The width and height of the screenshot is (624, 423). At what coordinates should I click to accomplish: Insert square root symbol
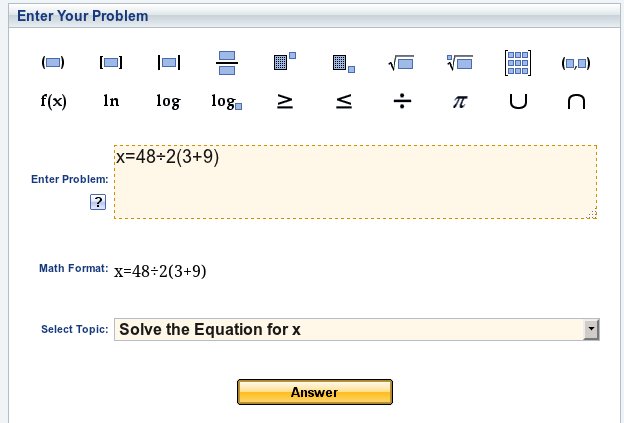[x=401, y=63]
